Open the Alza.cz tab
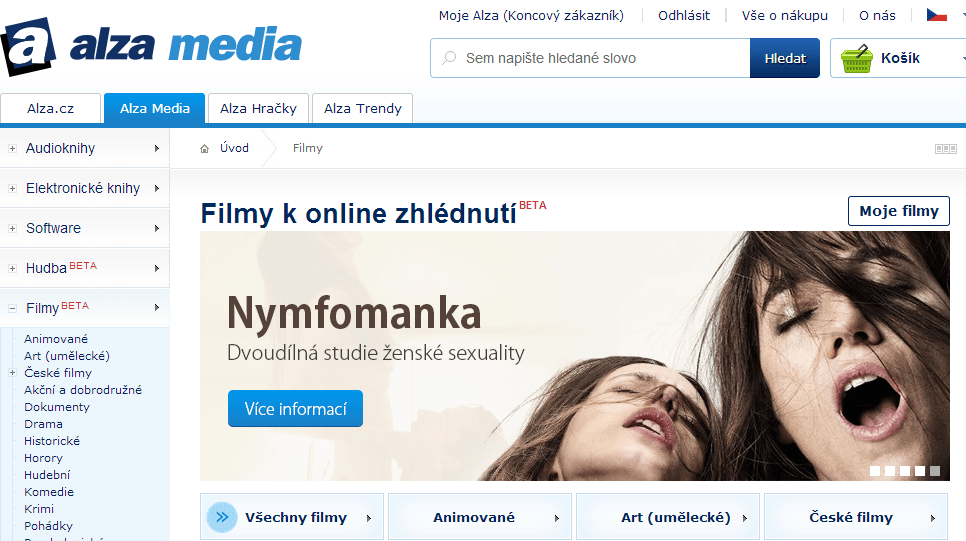Image resolution: width=966 pixels, height=541 pixels. pos(51,108)
